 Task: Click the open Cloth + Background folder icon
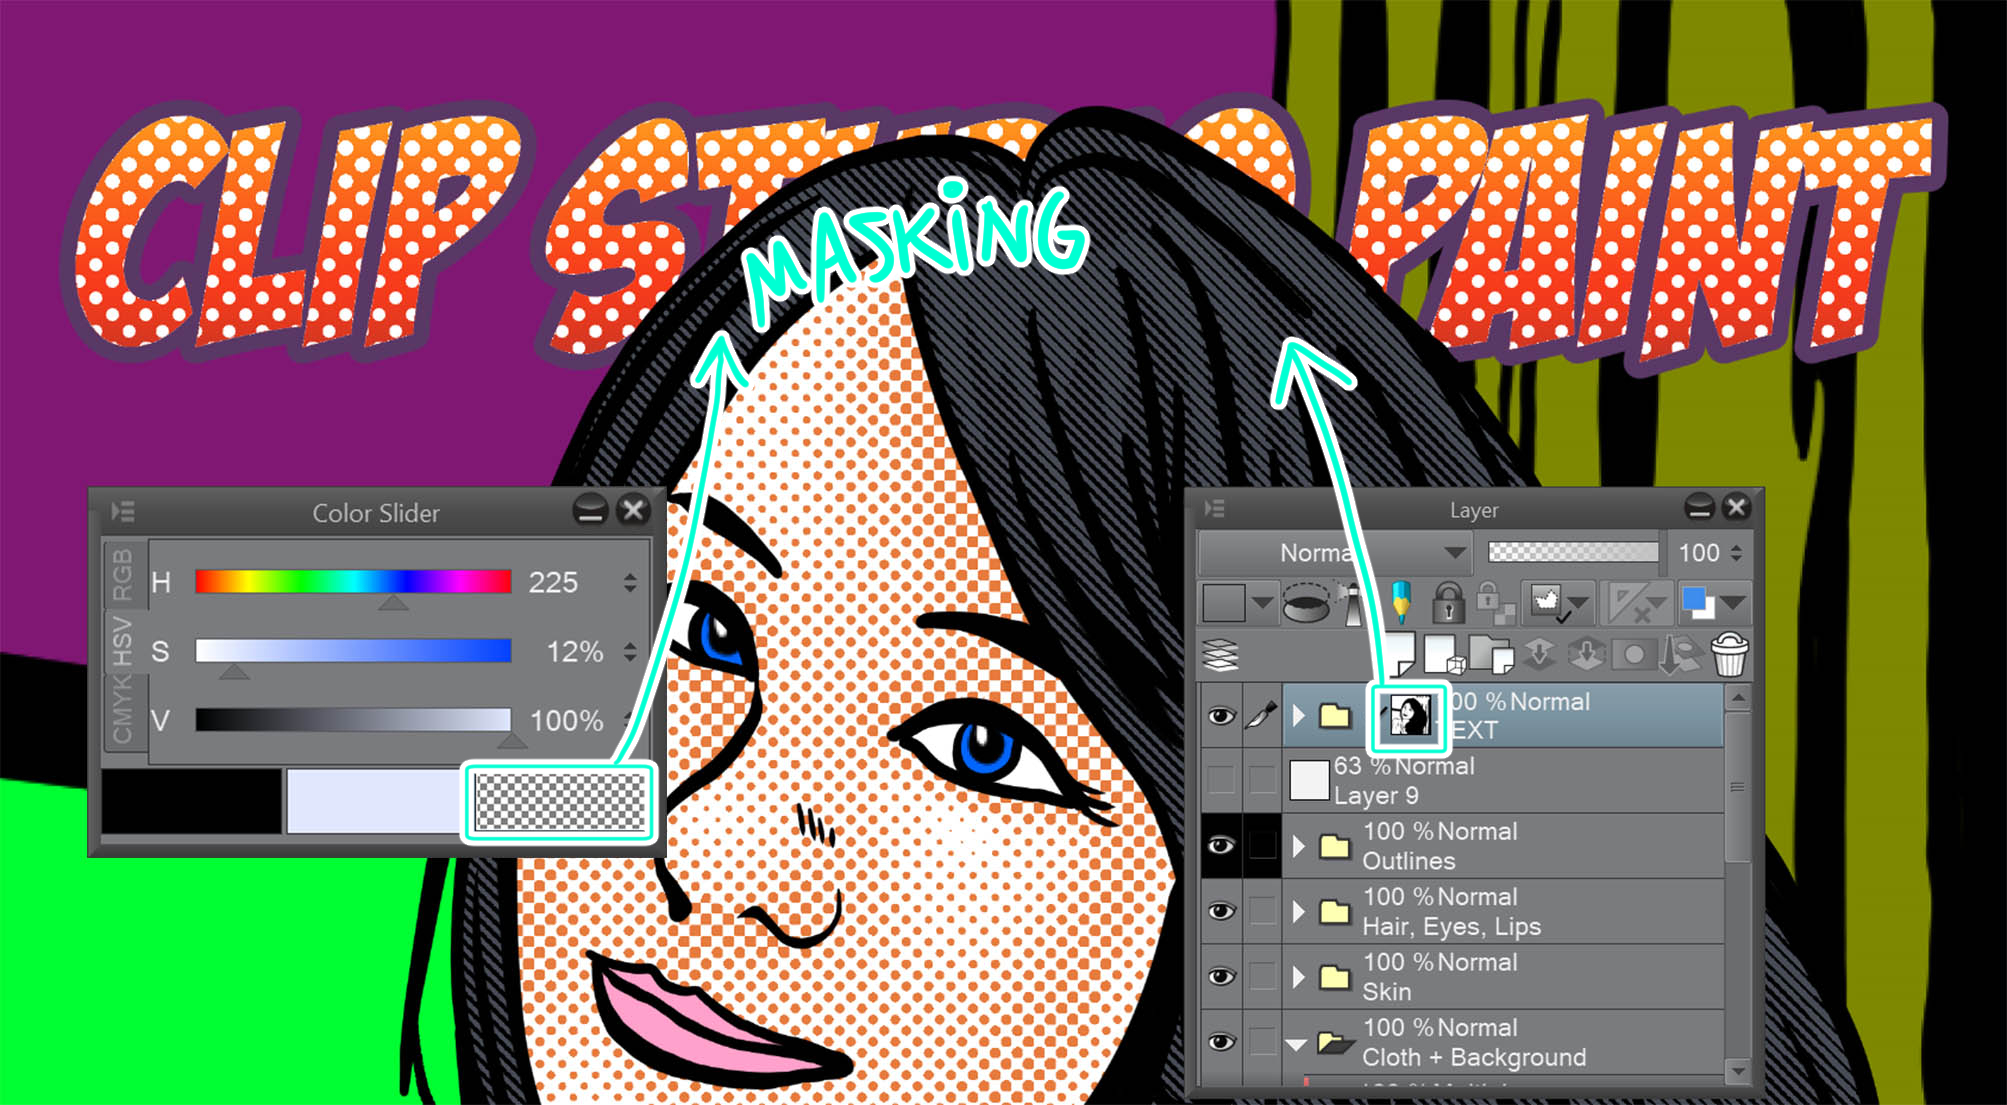pyautogui.click(x=1334, y=1043)
